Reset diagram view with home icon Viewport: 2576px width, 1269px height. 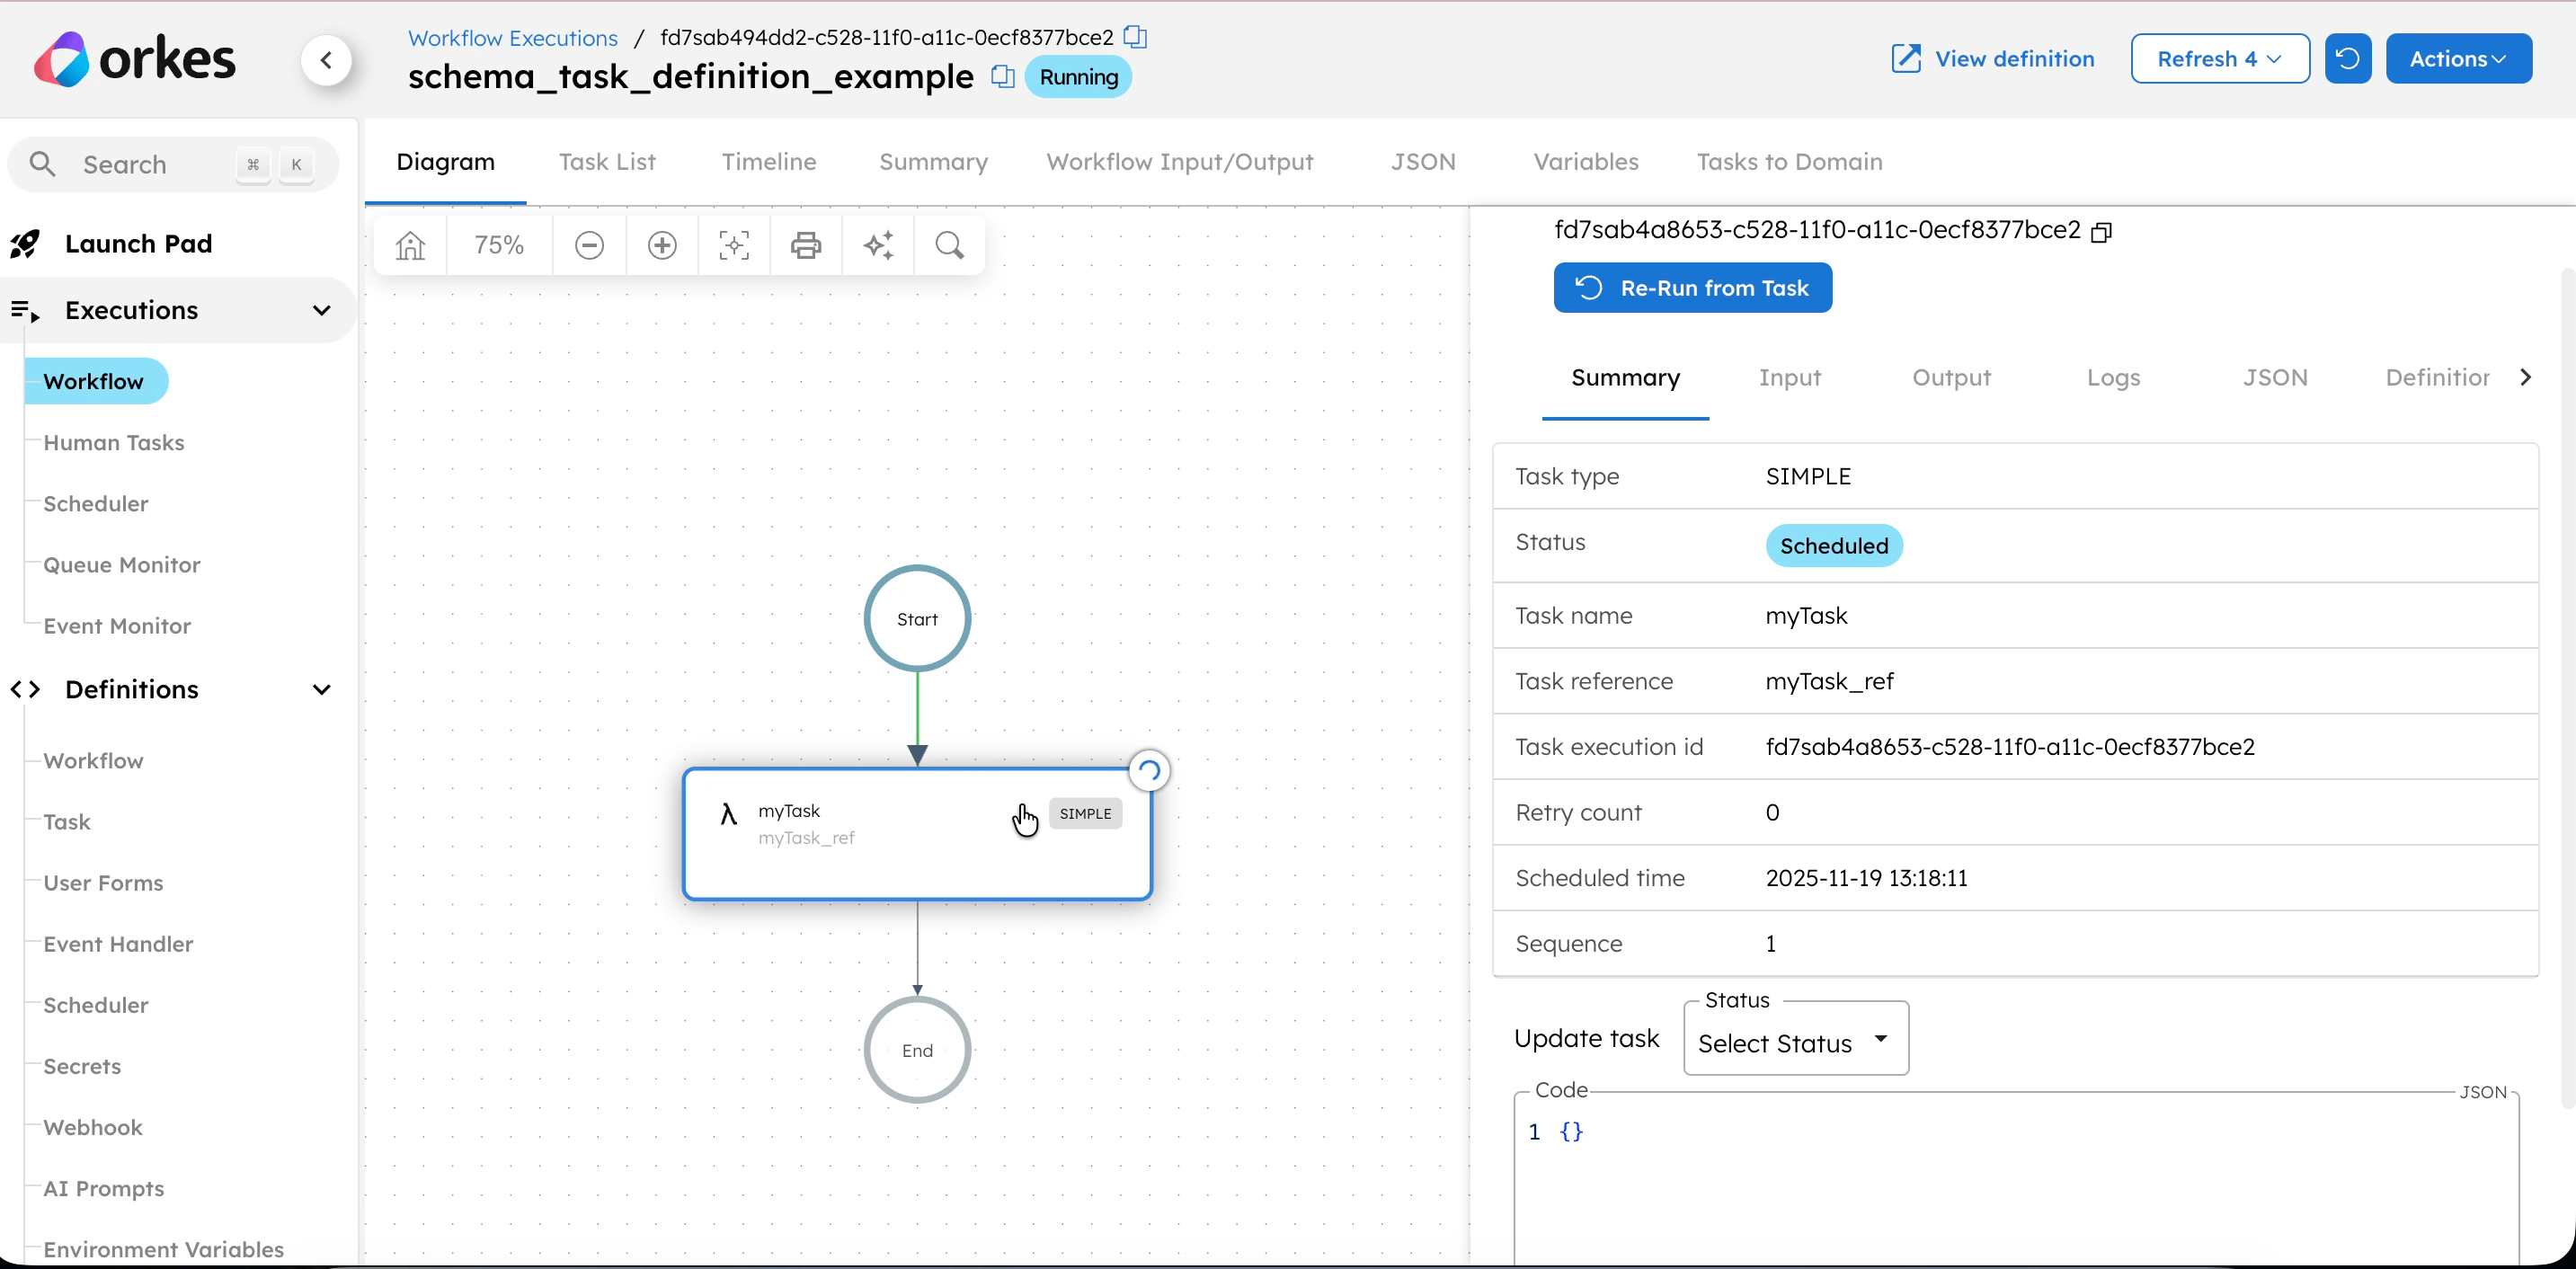tap(410, 244)
